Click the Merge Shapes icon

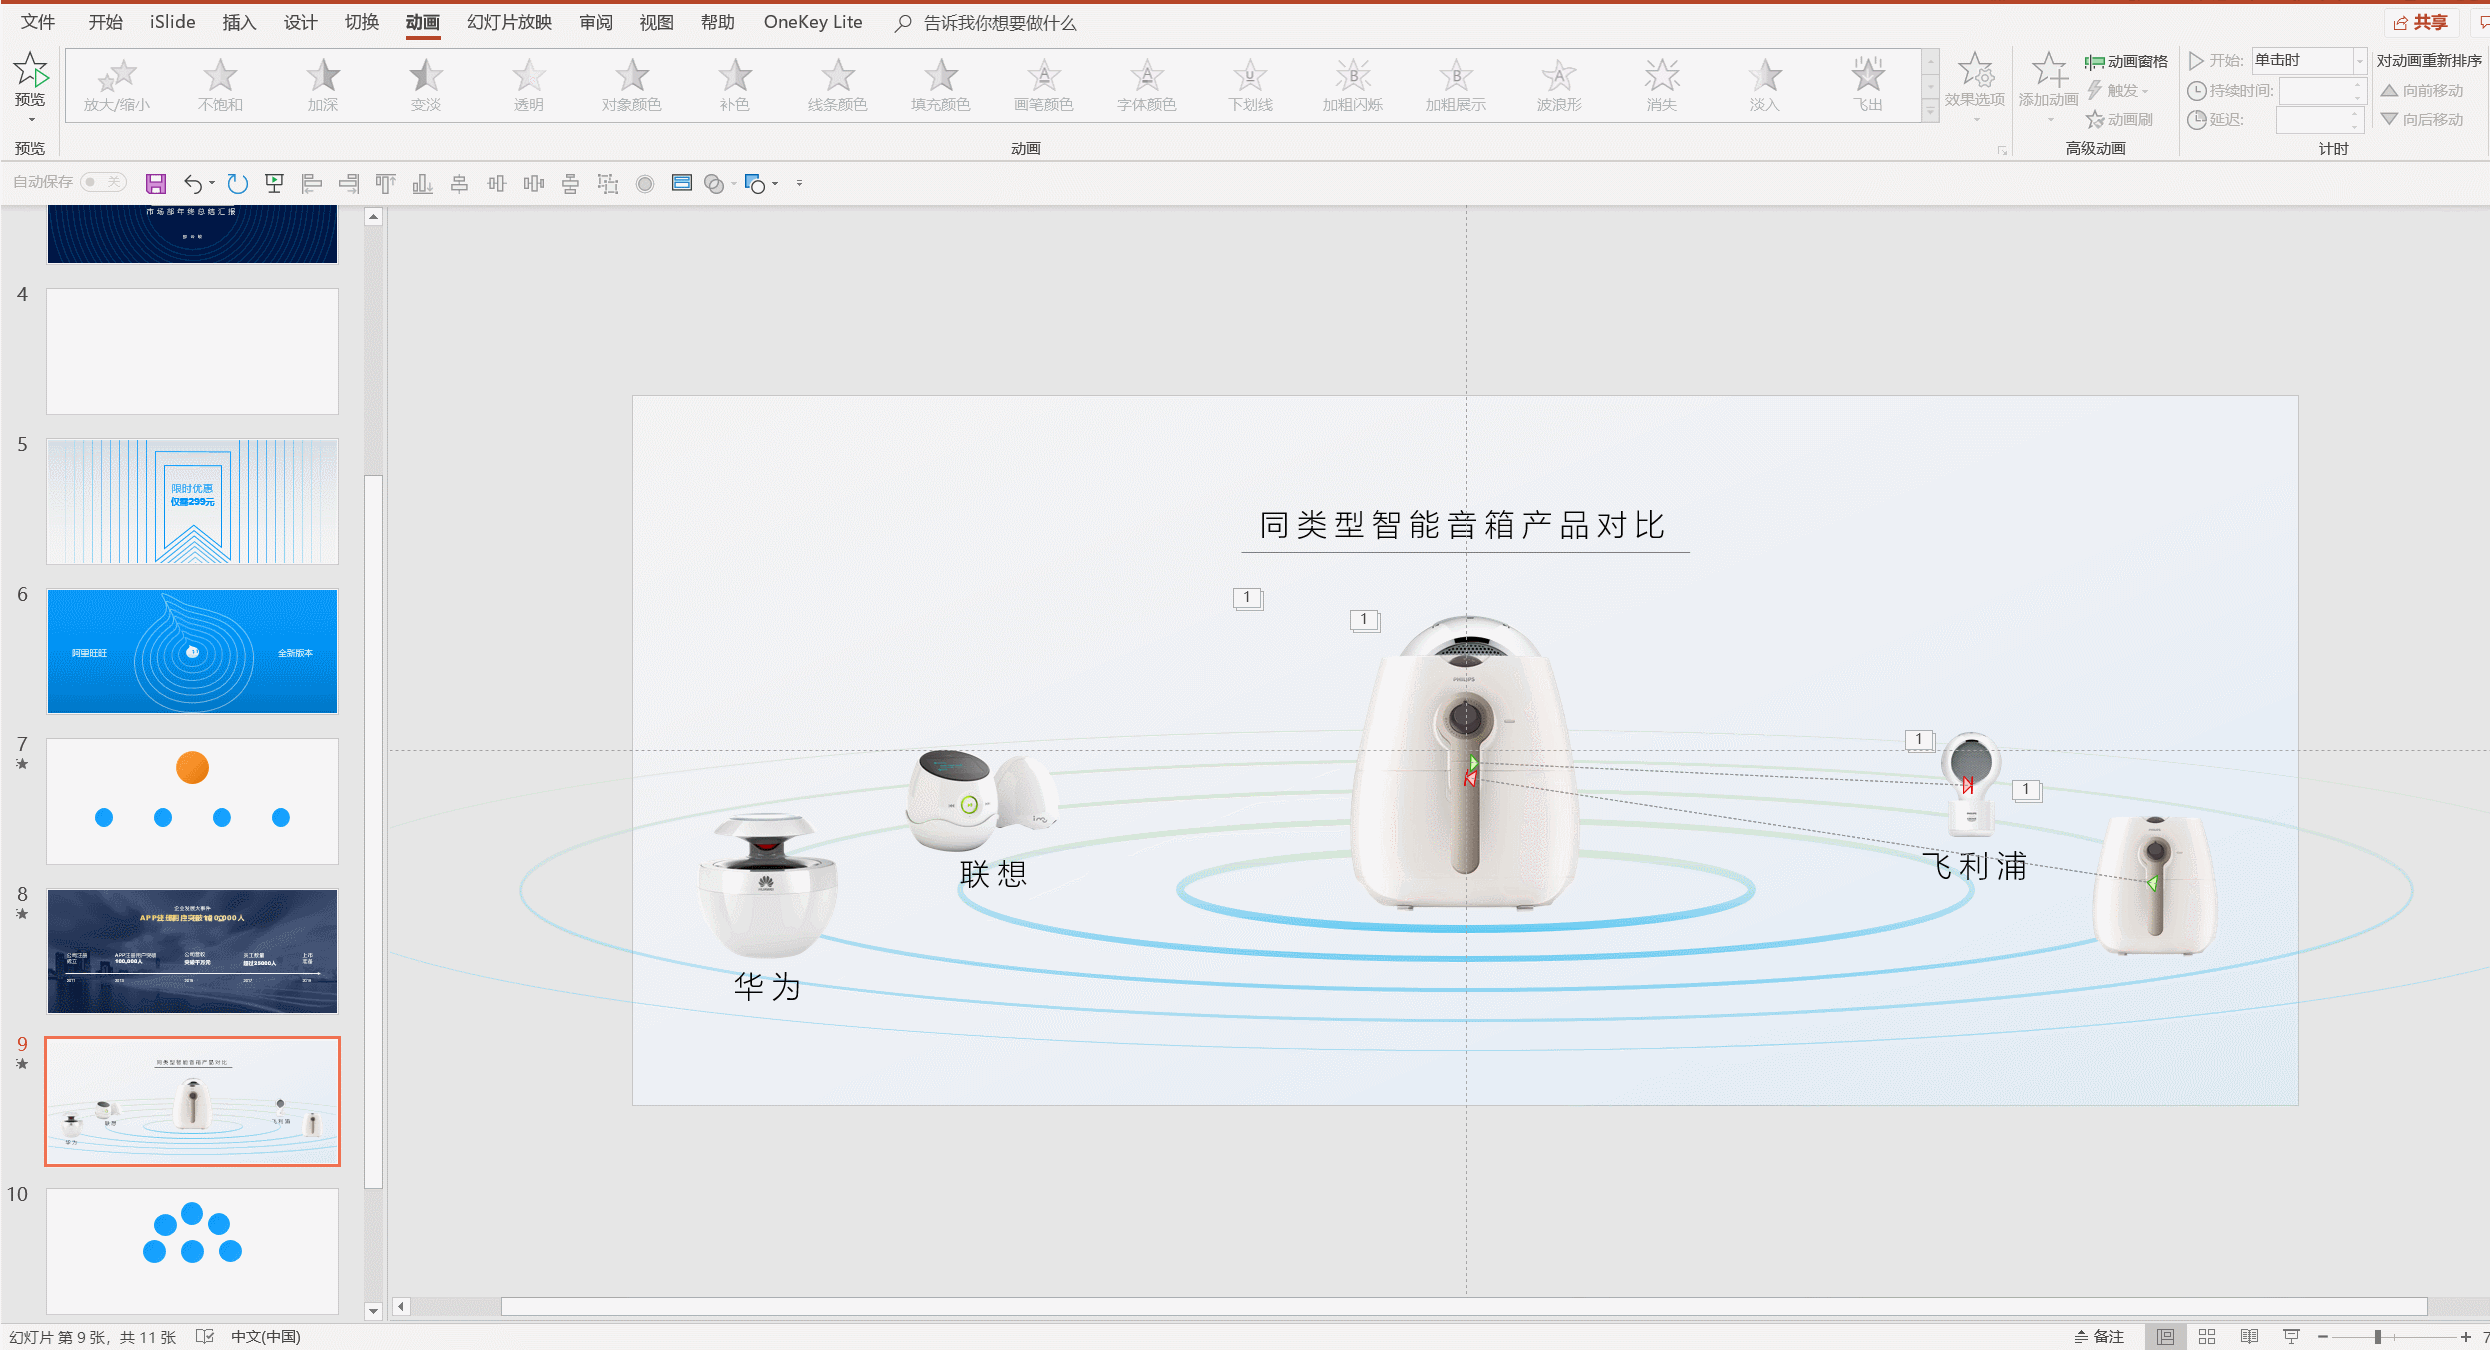click(714, 183)
